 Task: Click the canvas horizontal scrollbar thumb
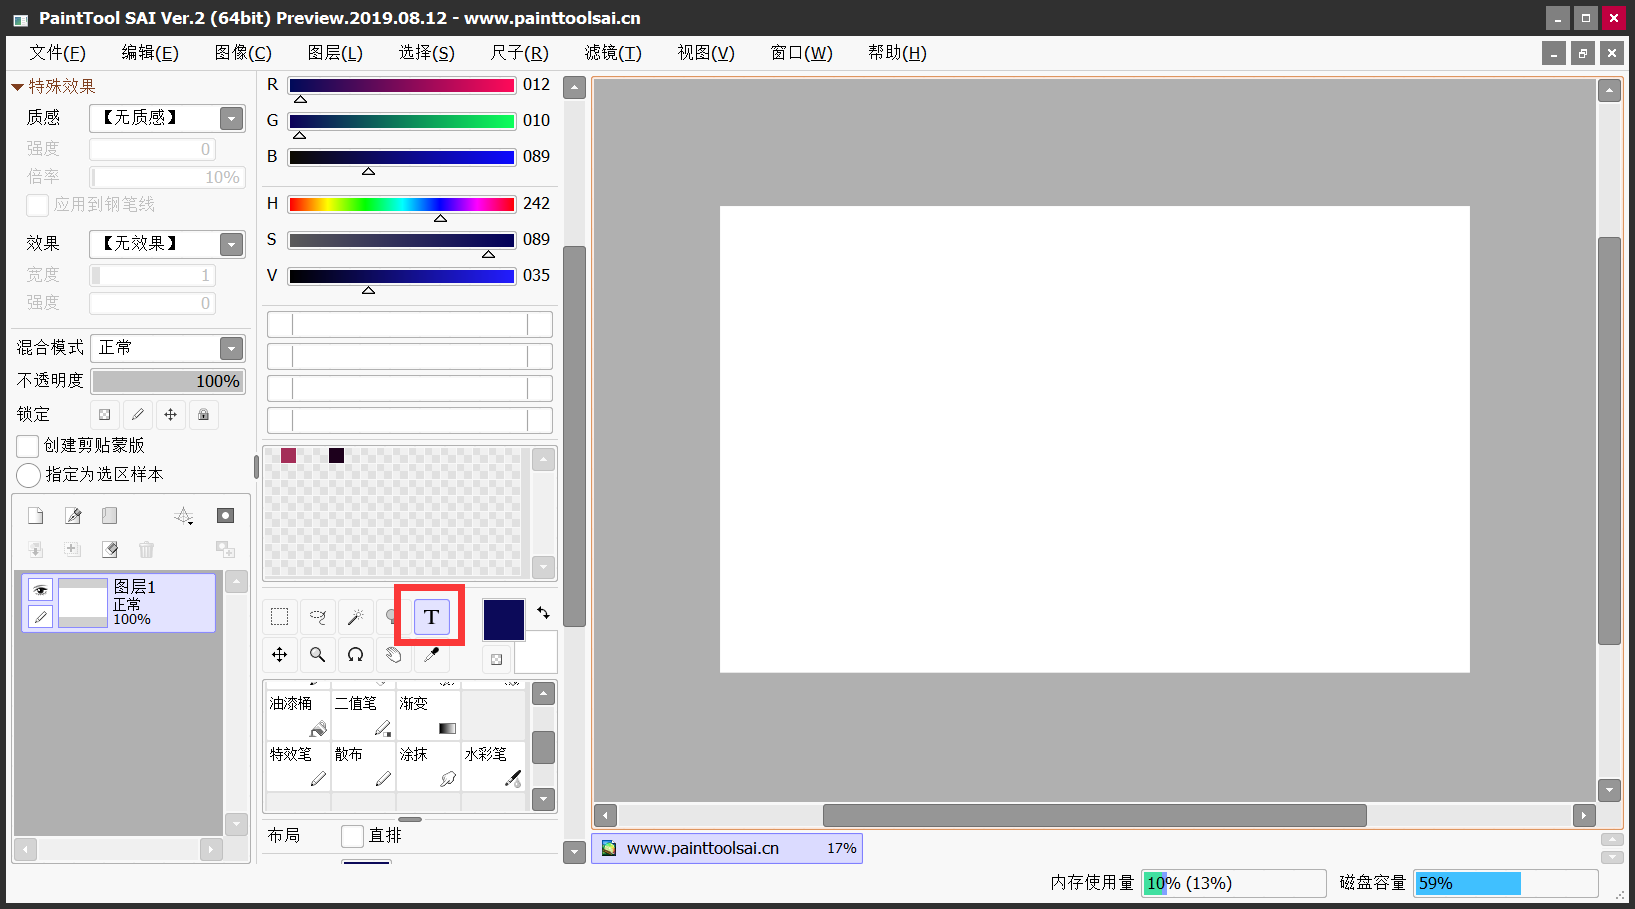(x=1094, y=815)
